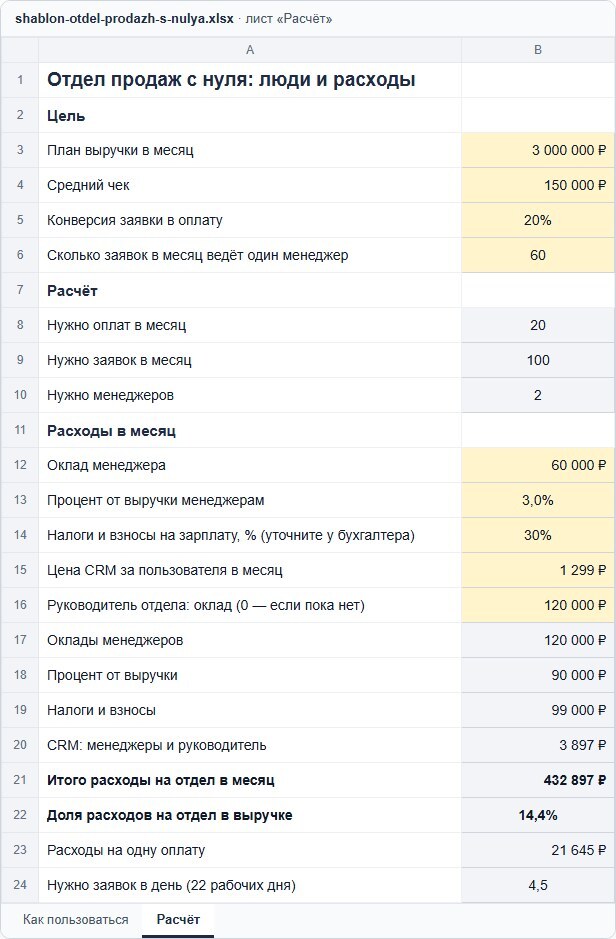Select row 21 header number
Viewport: 616px width, 939px height.
click(20, 781)
